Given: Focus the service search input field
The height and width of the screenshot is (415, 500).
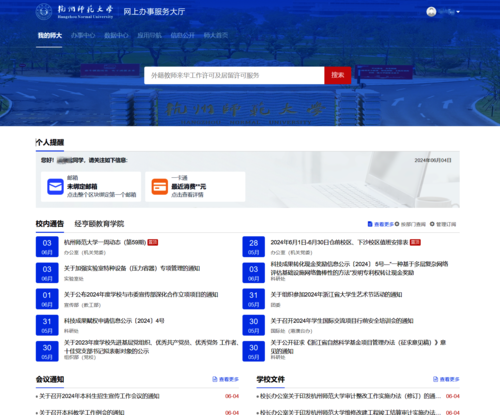Looking at the screenshot, I should (234, 75).
